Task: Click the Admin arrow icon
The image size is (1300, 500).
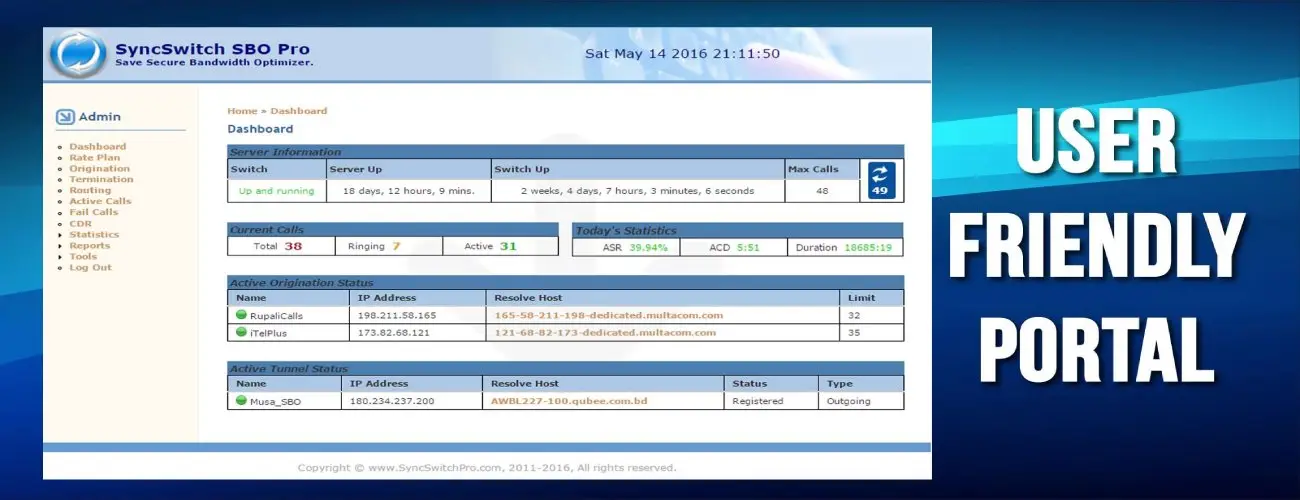Action: pos(65,117)
